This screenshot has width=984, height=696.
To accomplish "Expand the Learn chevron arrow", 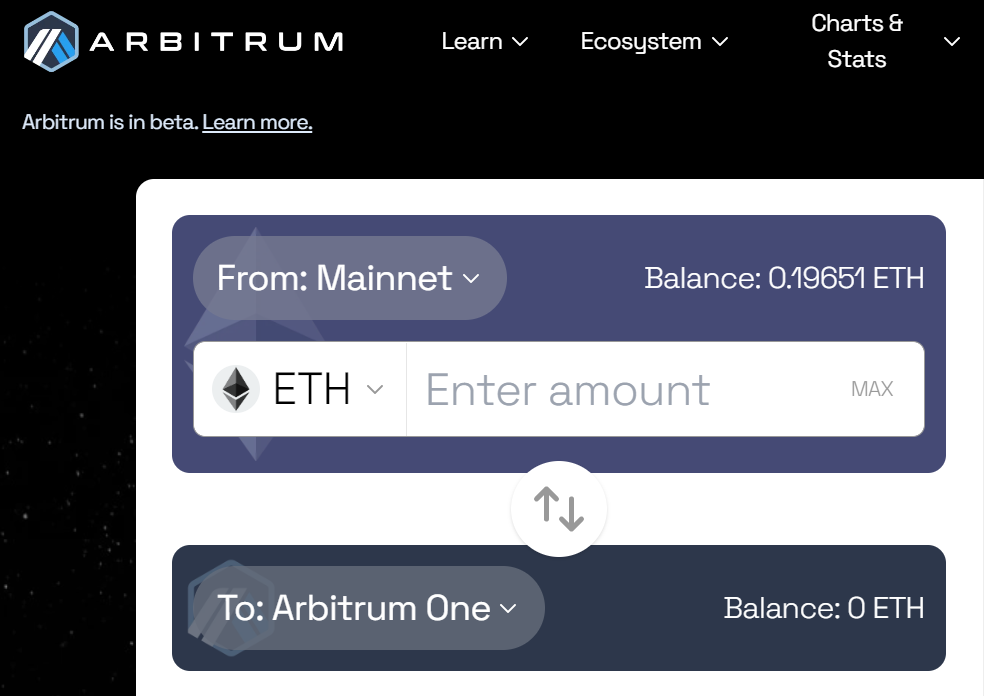I will click(x=520, y=42).
